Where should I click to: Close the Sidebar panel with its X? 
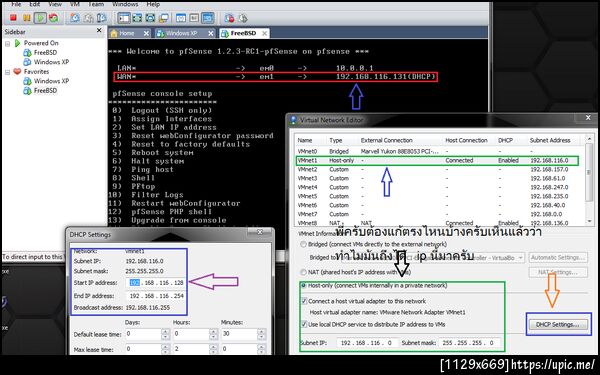coord(99,30)
